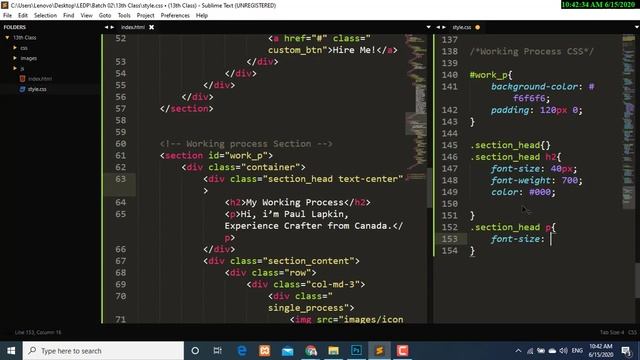Screen dimensions: 640x360
Task: Select the style.css tab
Action: coord(462,27)
